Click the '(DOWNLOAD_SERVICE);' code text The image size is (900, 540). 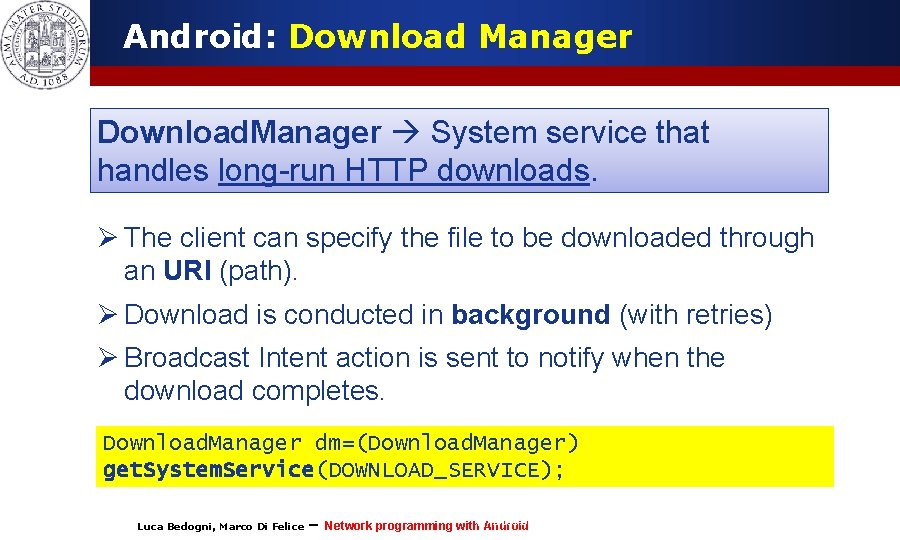coord(441,471)
